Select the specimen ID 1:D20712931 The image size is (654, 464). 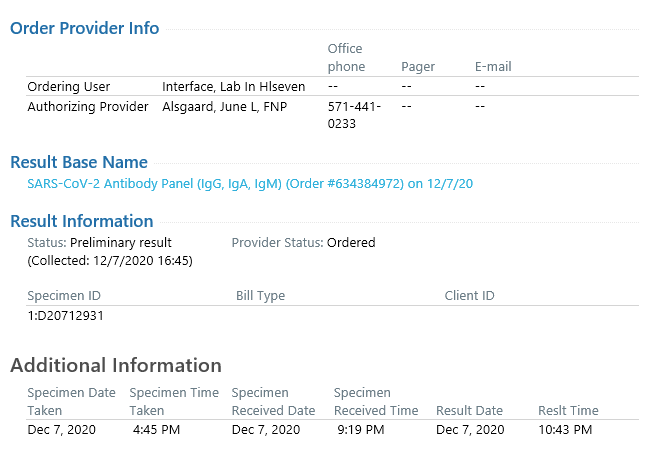pyautogui.click(x=65, y=315)
